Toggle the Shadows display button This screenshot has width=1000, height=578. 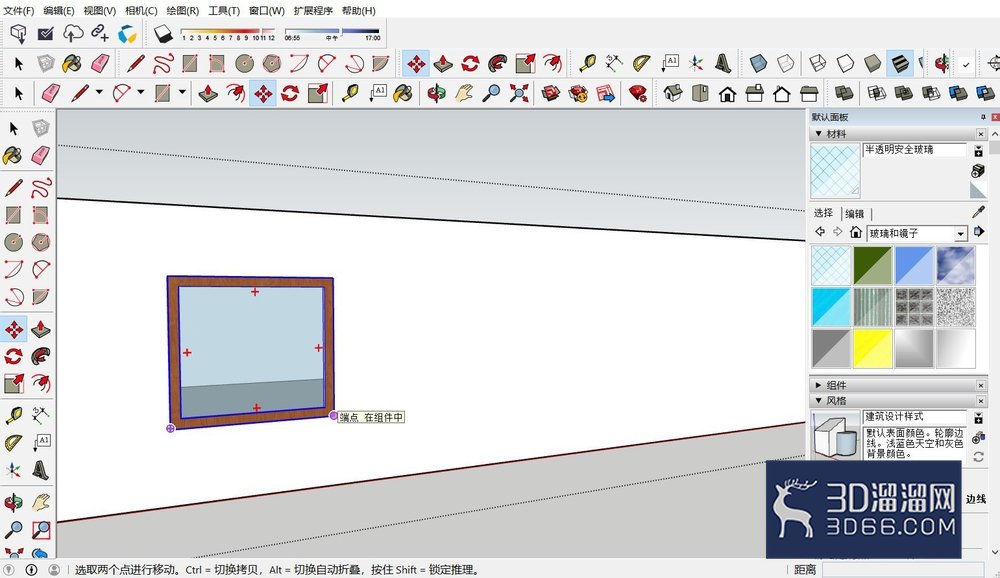(163, 33)
